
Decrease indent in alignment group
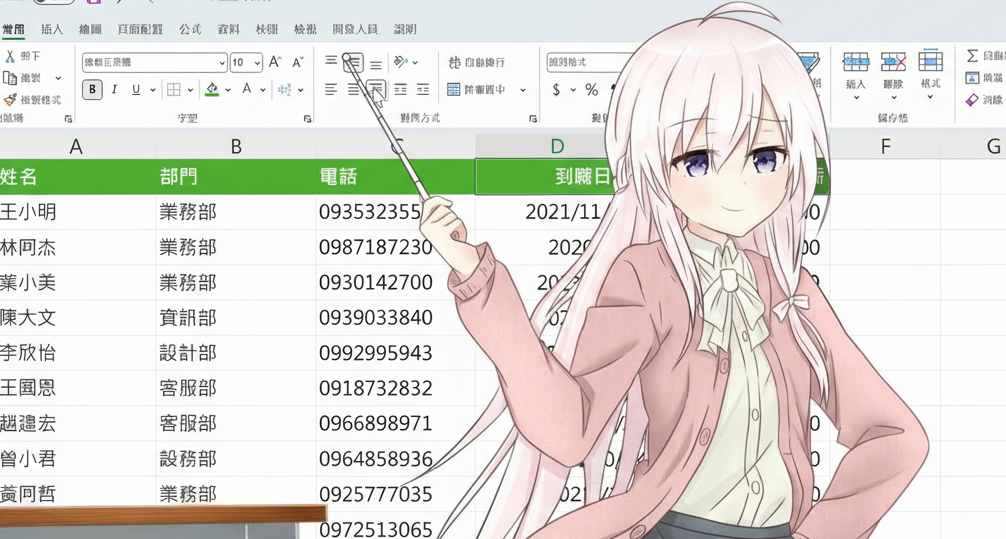(400, 90)
